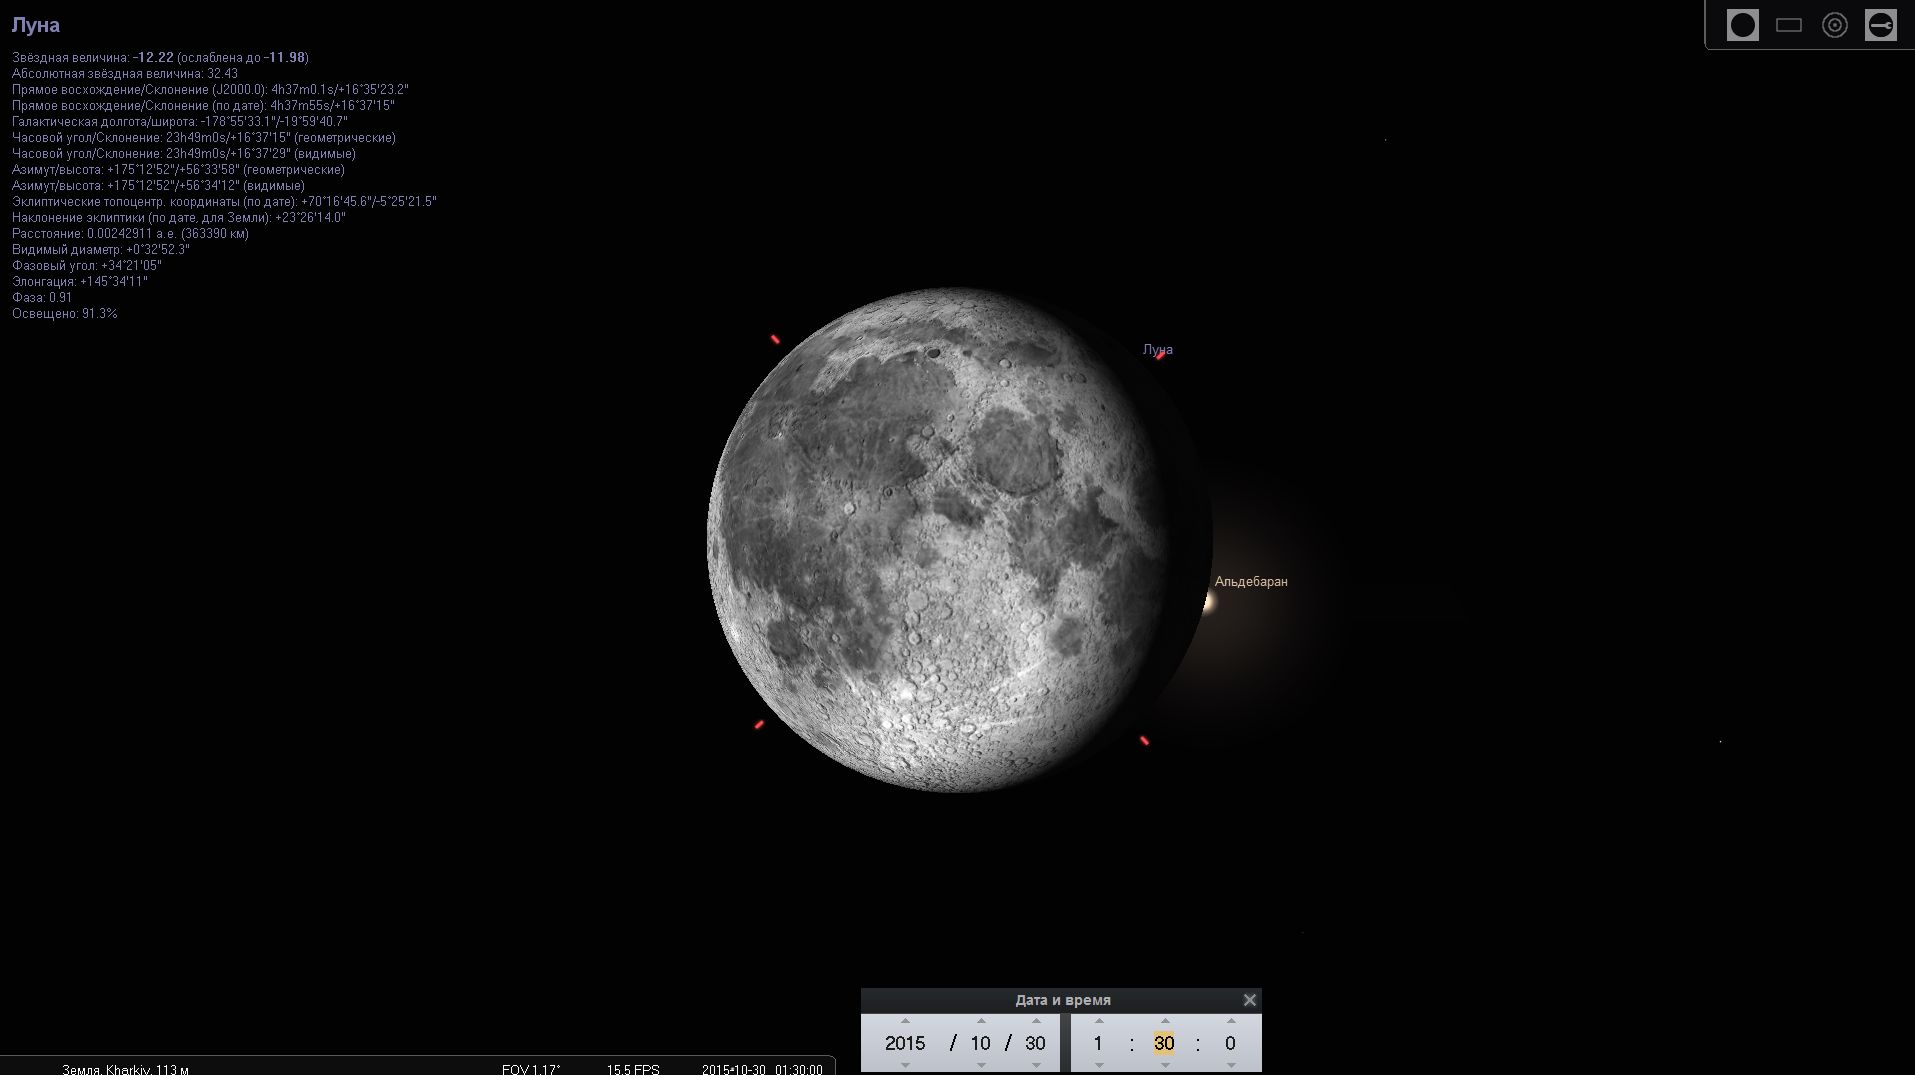This screenshot has width=1915, height=1075.
Task: Open the Oculars wrench configuration icon
Action: tap(1880, 26)
